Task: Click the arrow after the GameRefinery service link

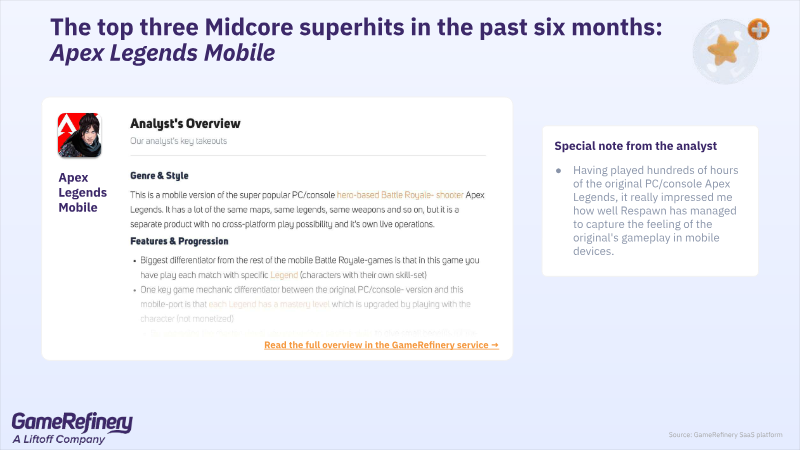Action: tap(494, 345)
